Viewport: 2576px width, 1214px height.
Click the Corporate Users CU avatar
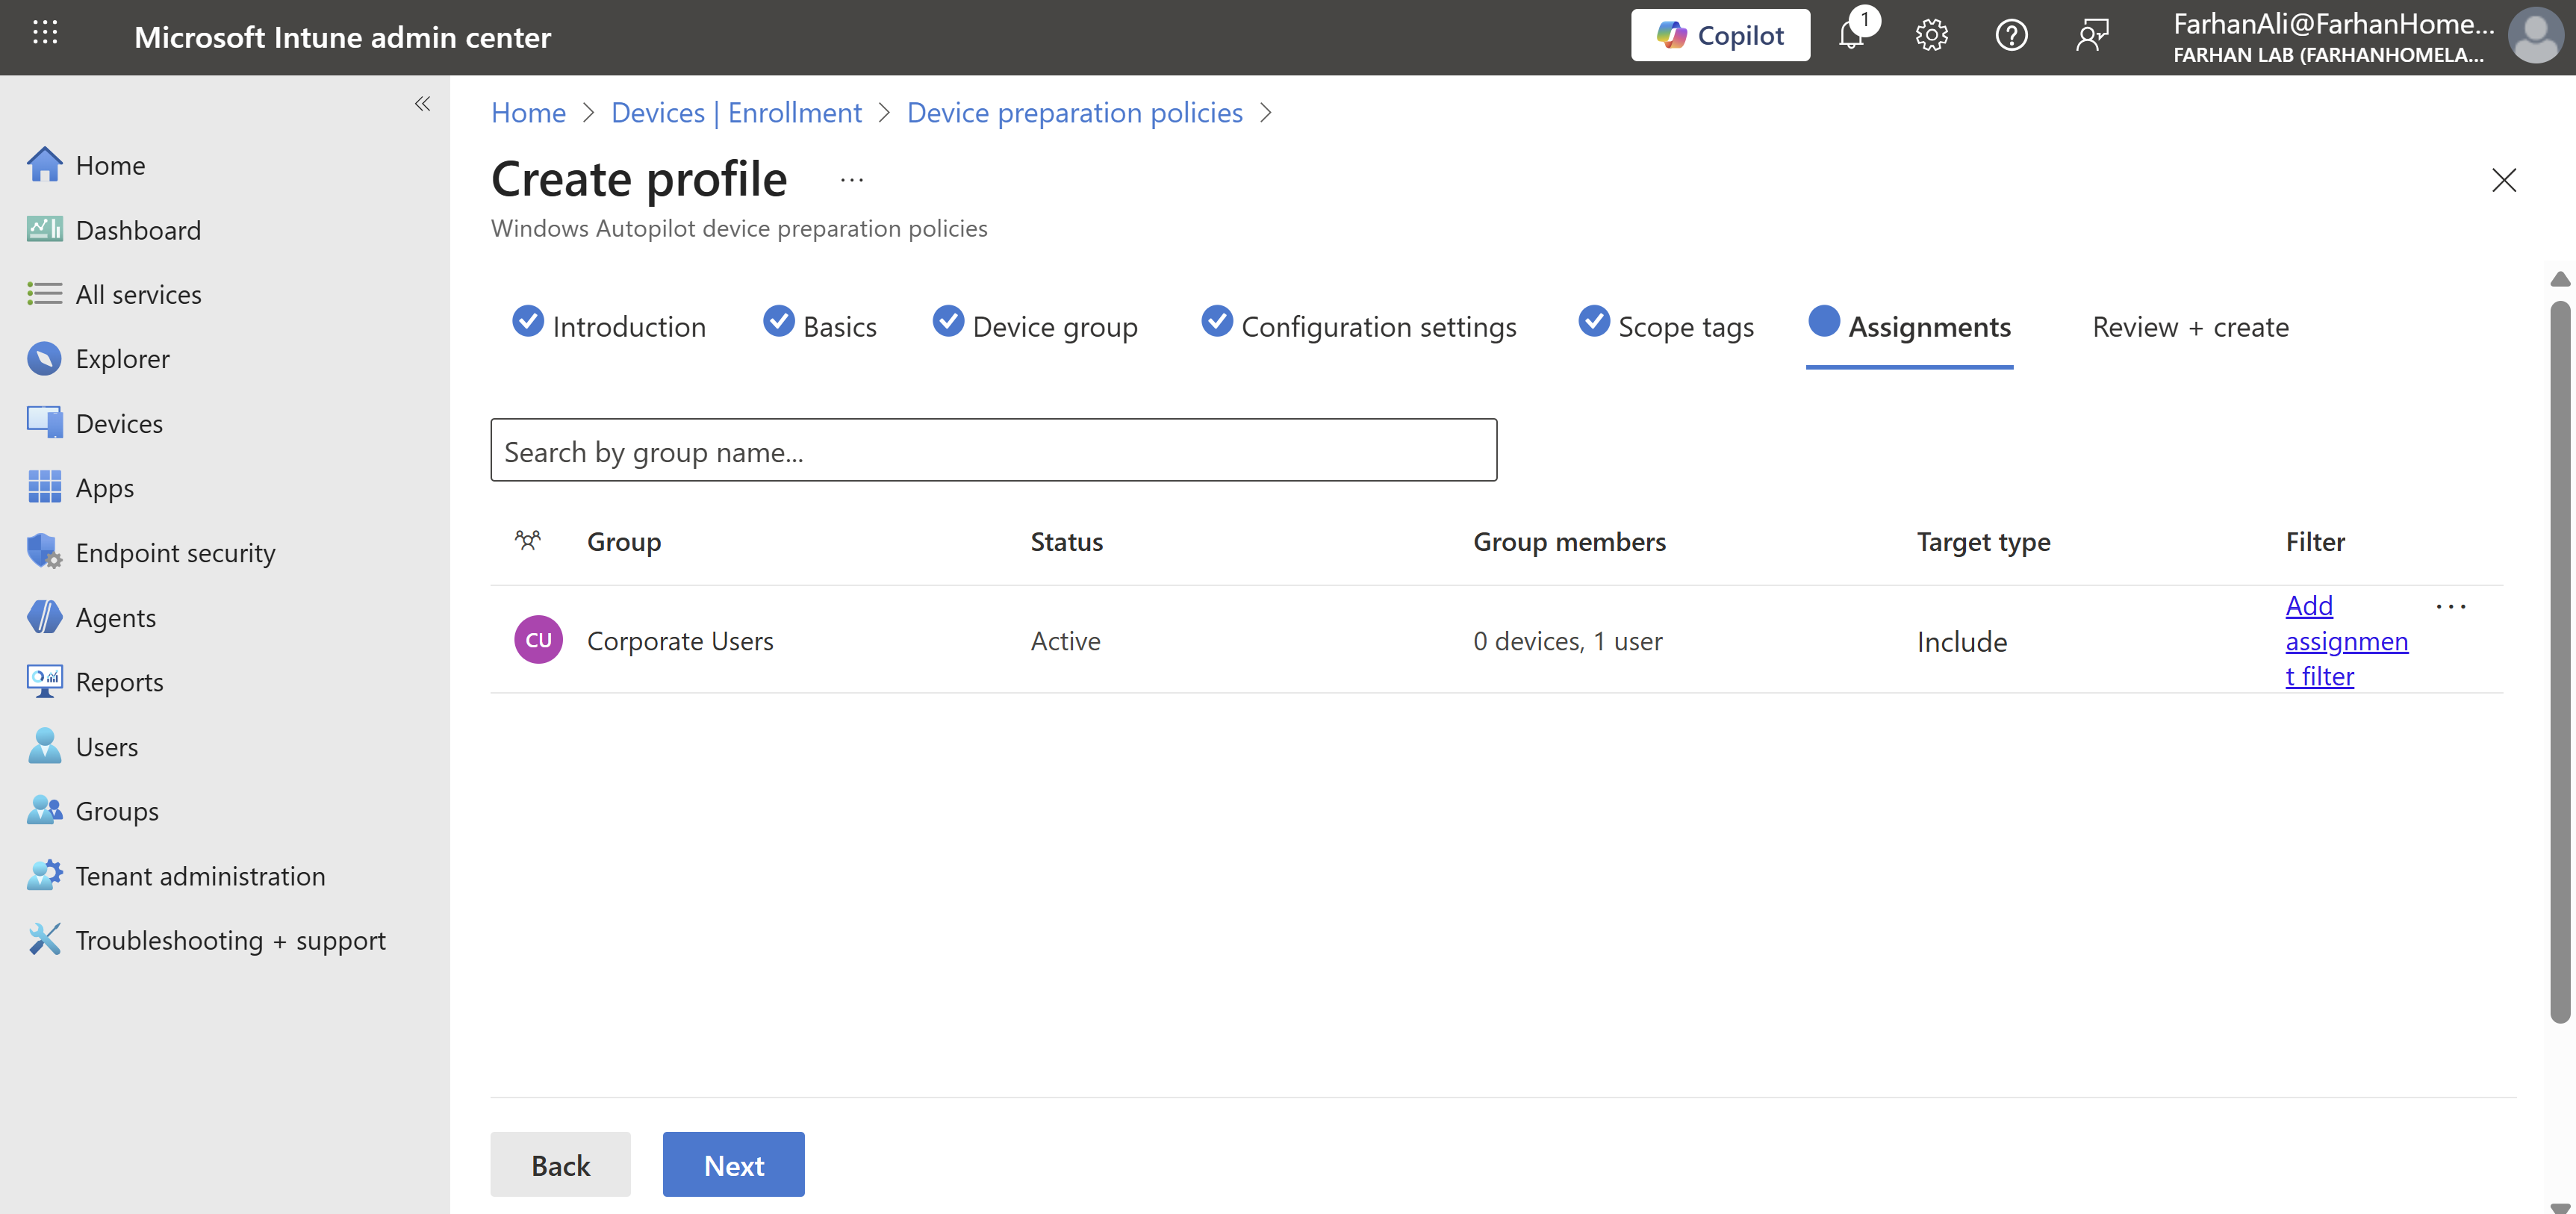point(538,640)
